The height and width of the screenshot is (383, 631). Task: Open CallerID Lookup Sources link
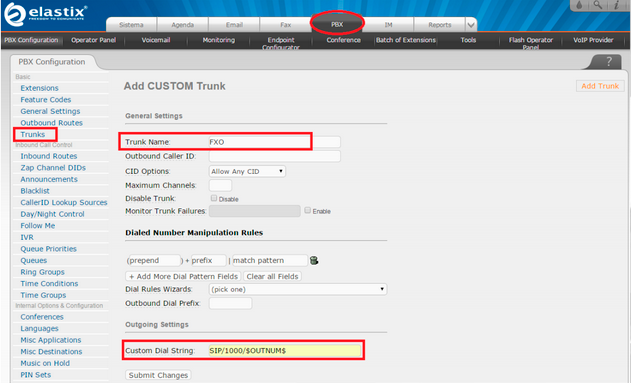pyautogui.click(x=64, y=202)
